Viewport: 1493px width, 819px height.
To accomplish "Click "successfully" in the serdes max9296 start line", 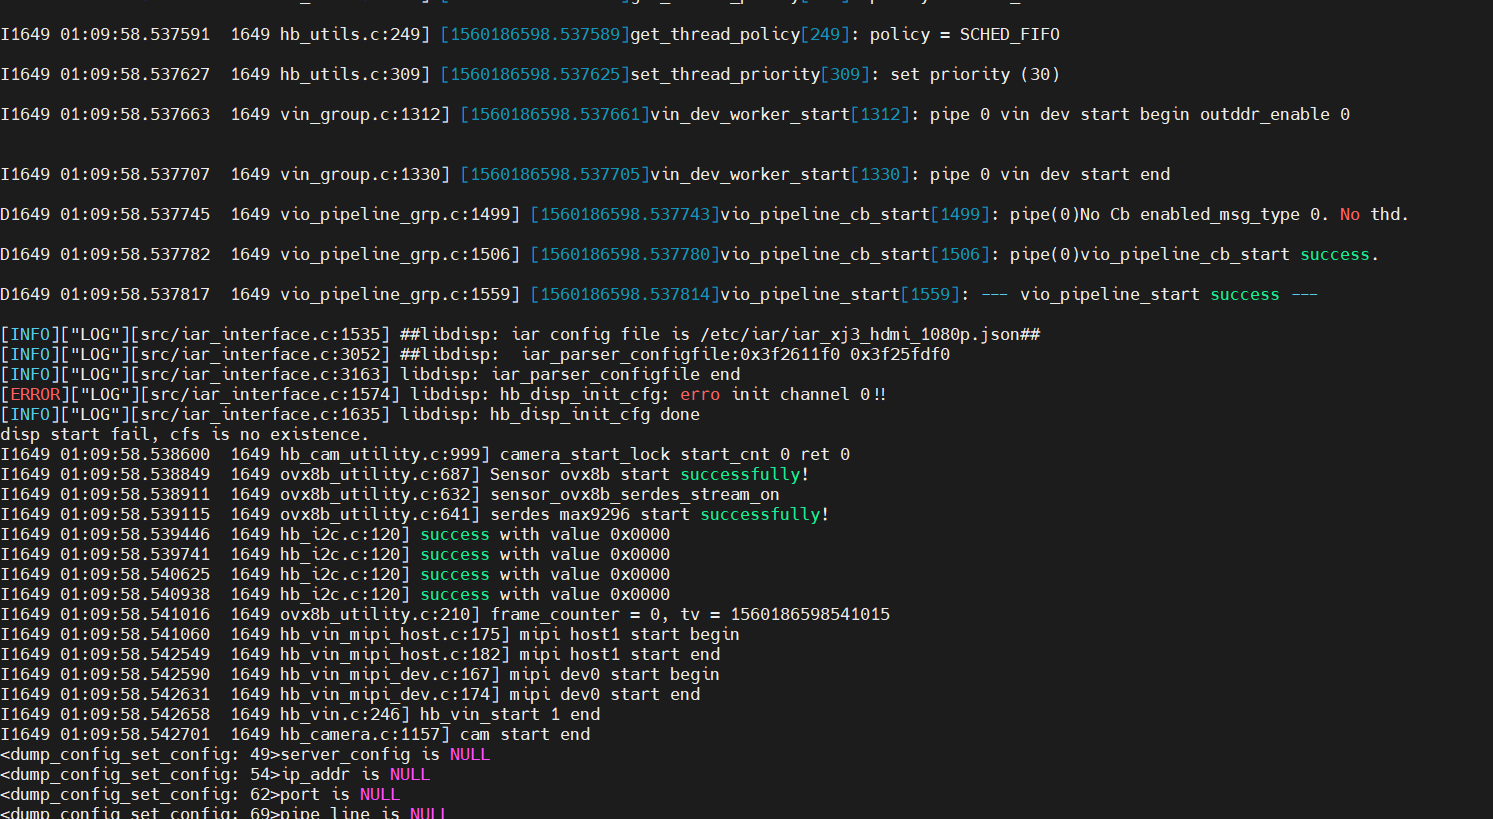I will pyautogui.click(x=760, y=515).
